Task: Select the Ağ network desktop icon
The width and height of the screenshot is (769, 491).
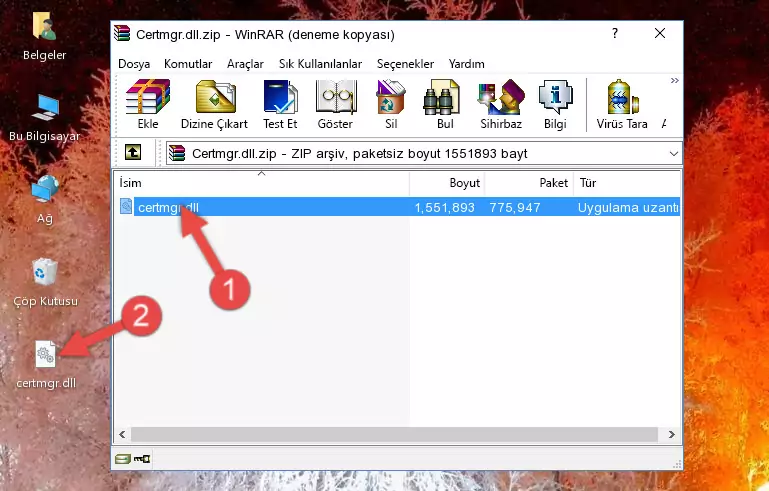Action: 45,200
